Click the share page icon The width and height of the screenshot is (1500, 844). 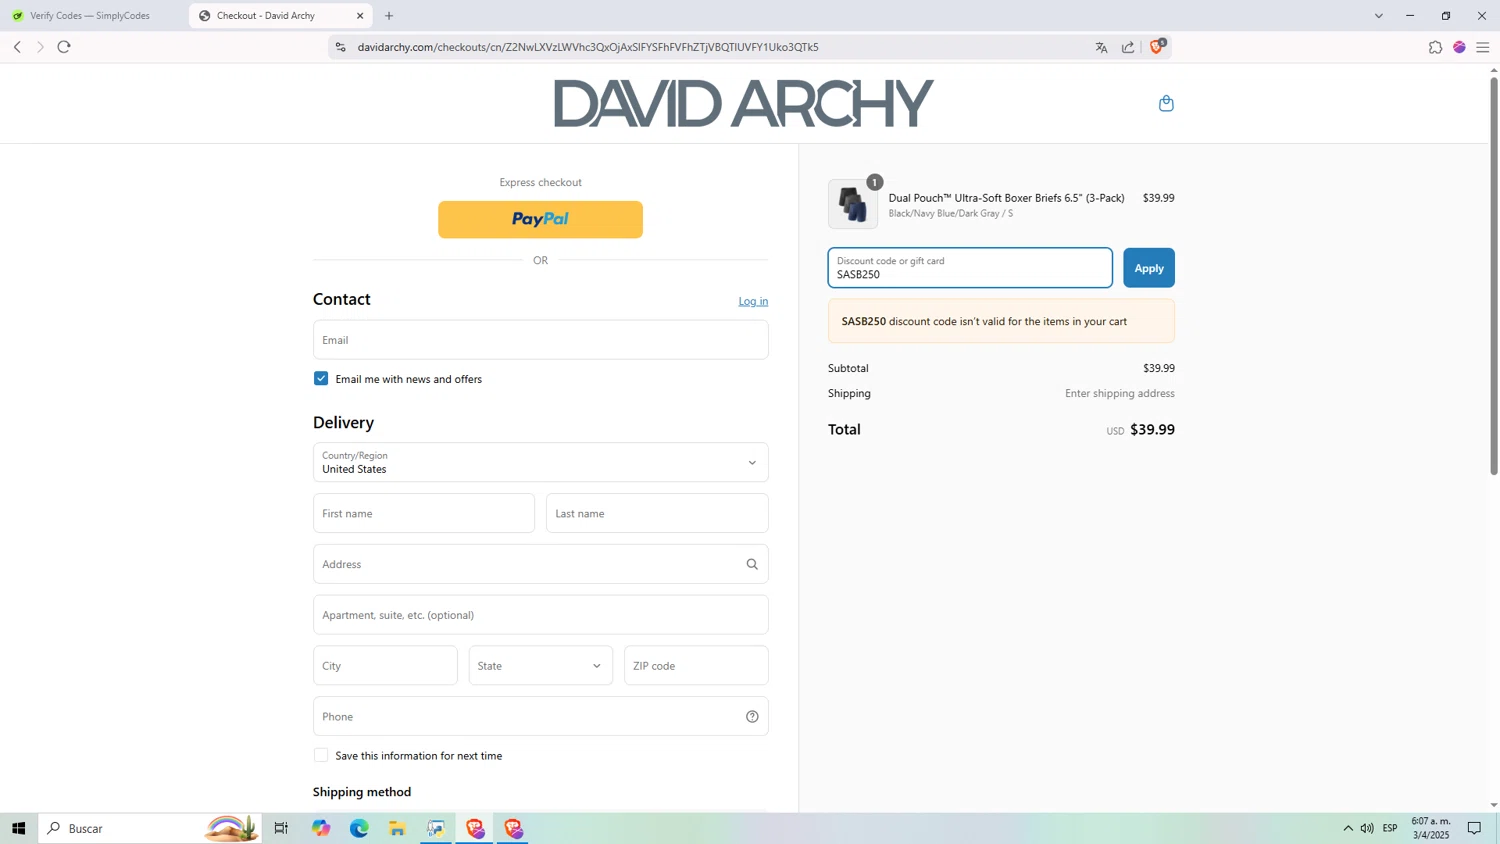pos(1128,47)
